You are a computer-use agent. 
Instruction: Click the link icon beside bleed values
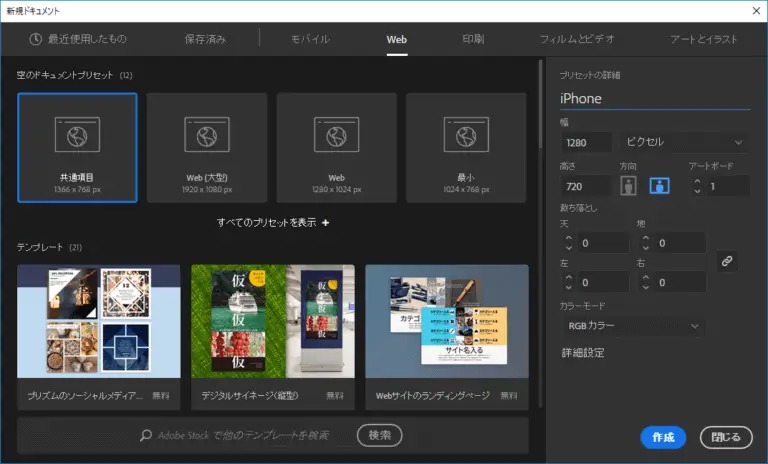tap(727, 261)
